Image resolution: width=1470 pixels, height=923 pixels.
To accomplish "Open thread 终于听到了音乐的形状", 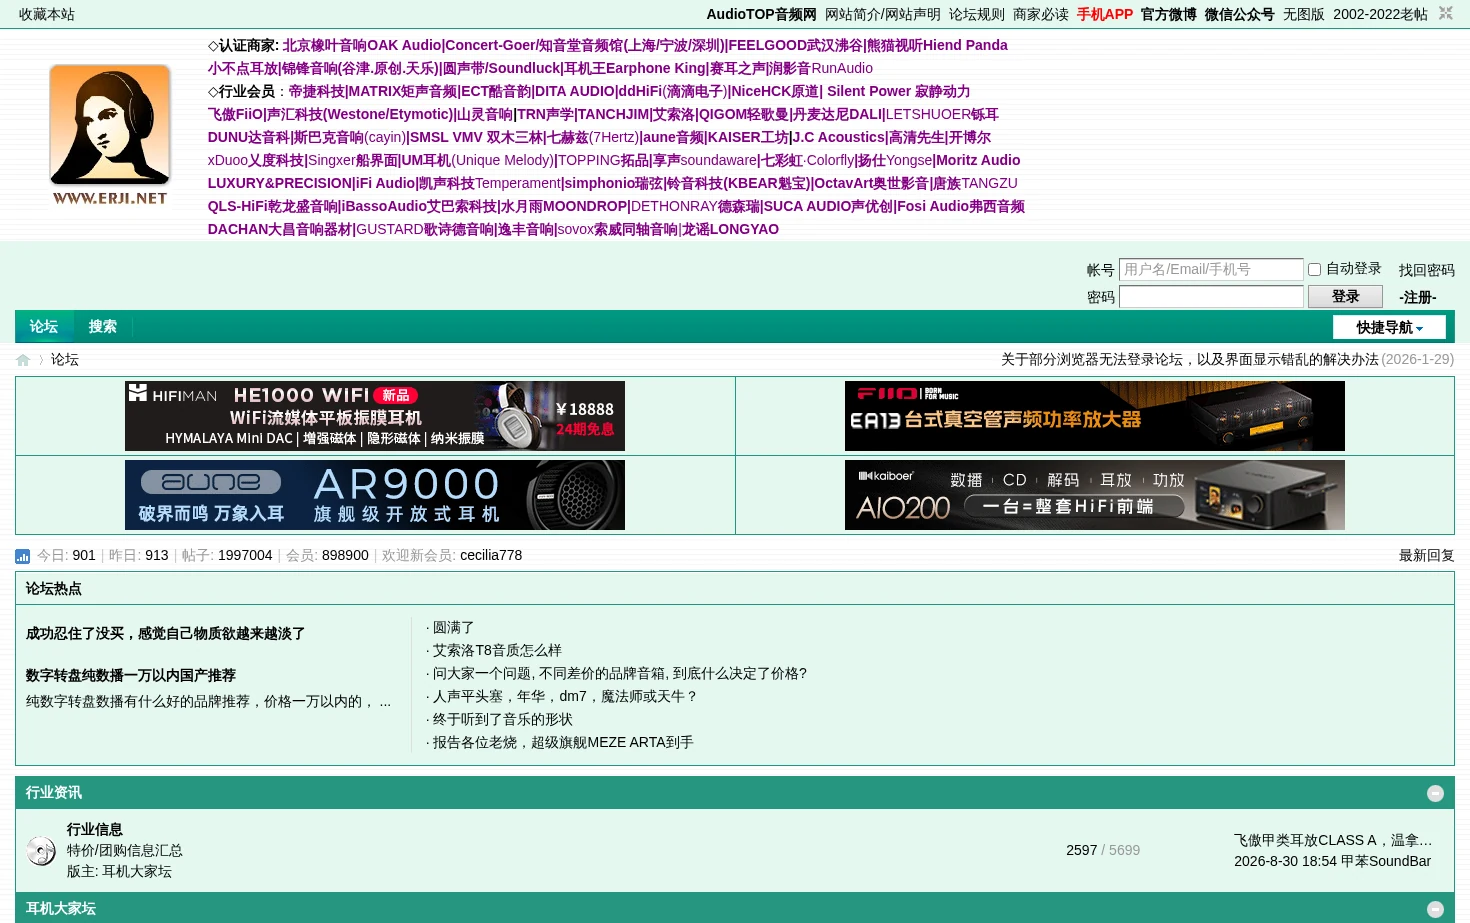I will point(503,719).
